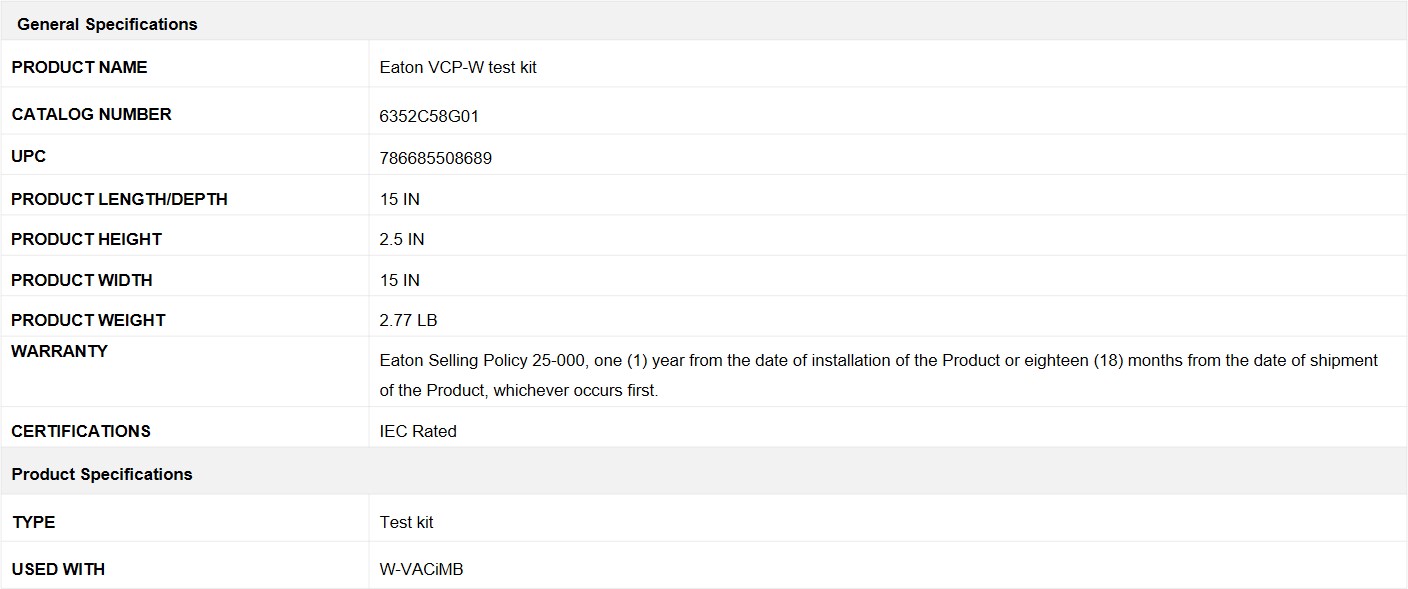Select the General Specifications section header

107,24
